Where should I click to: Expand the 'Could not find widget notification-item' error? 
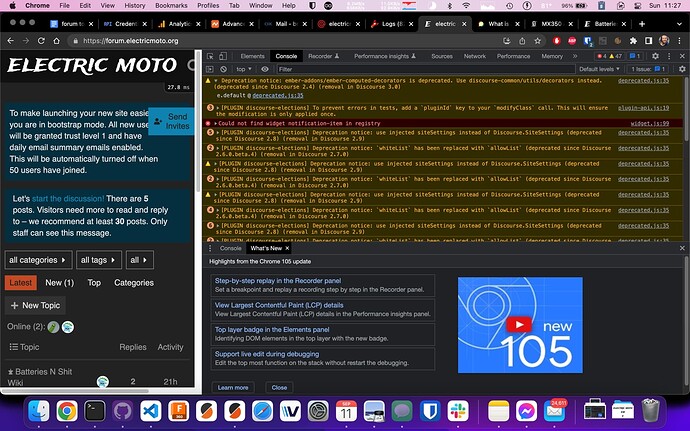pyautogui.click(x=216, y=124)
